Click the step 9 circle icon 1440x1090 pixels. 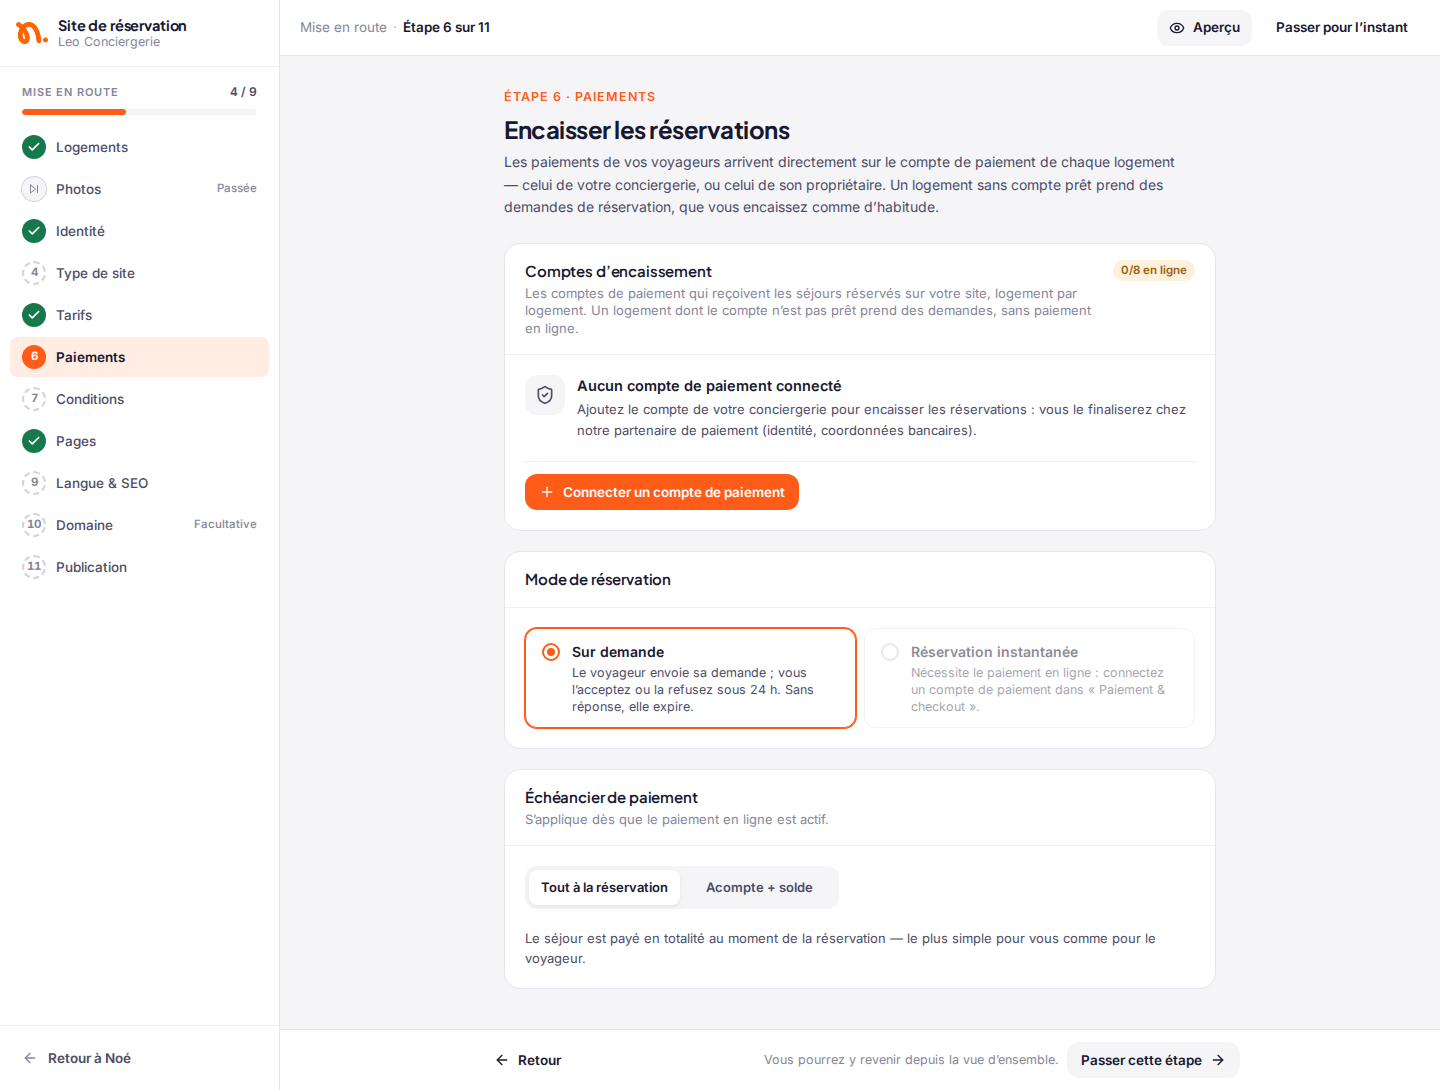[x=34, y=483]
